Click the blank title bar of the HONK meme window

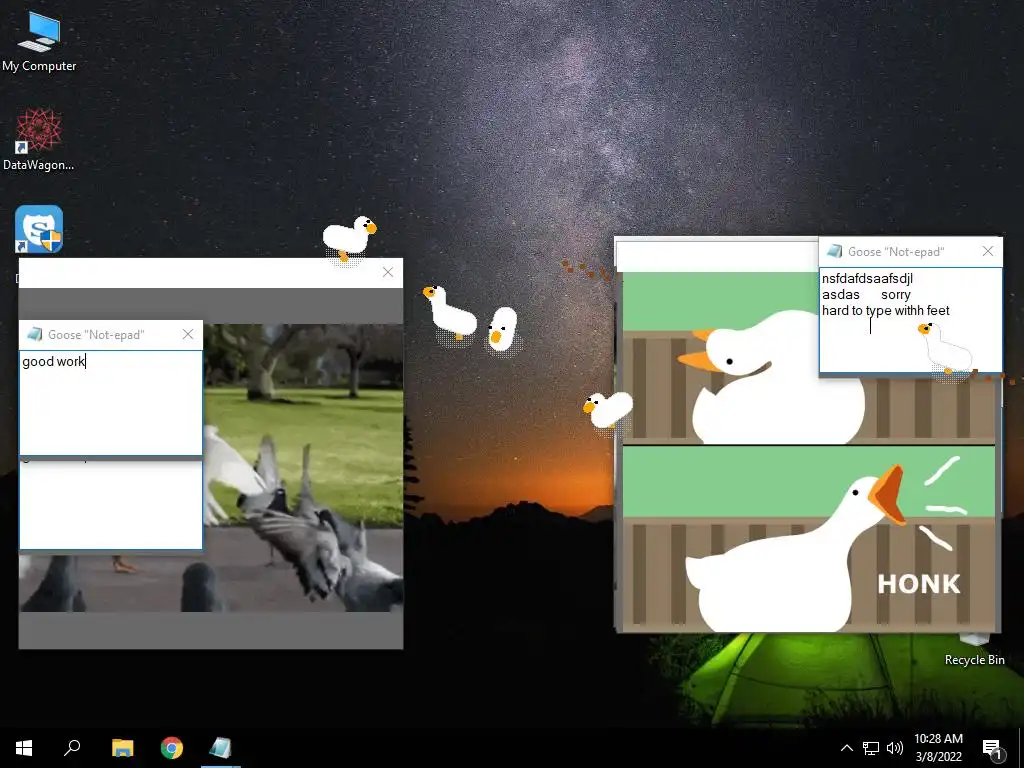(x=716, y=255)
